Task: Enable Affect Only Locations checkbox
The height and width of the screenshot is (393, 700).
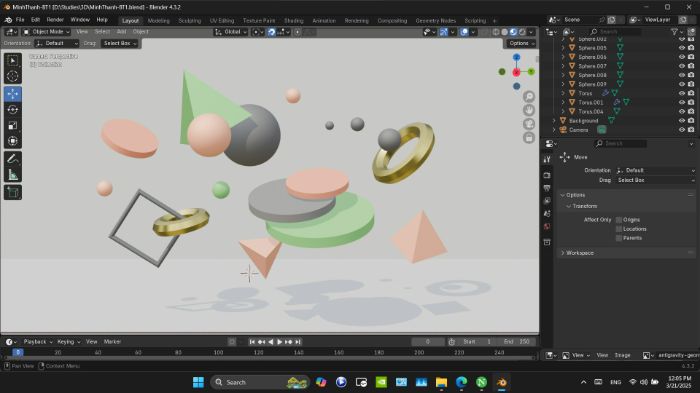Action: (x=619, y=229)
